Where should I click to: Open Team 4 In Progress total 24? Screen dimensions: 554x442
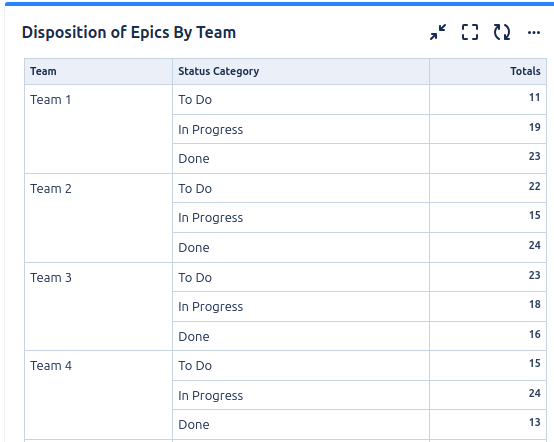coord(535,393)
